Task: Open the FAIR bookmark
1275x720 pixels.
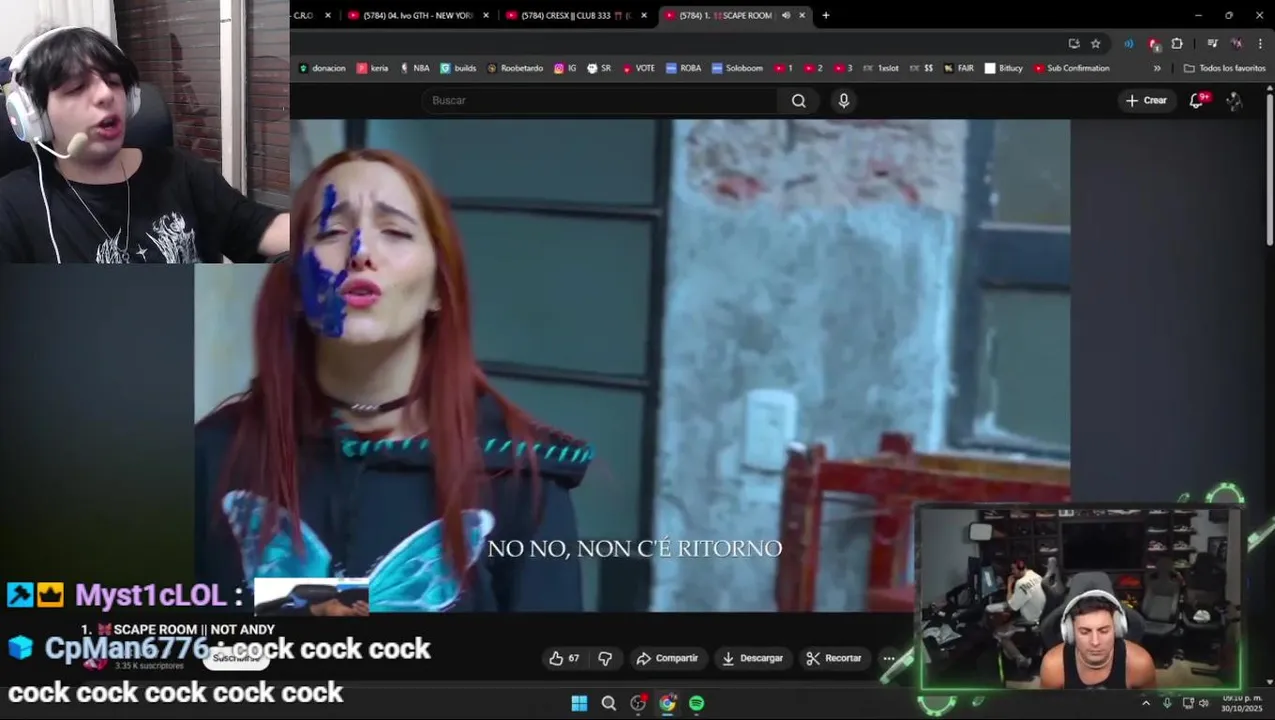Action: 958,68
